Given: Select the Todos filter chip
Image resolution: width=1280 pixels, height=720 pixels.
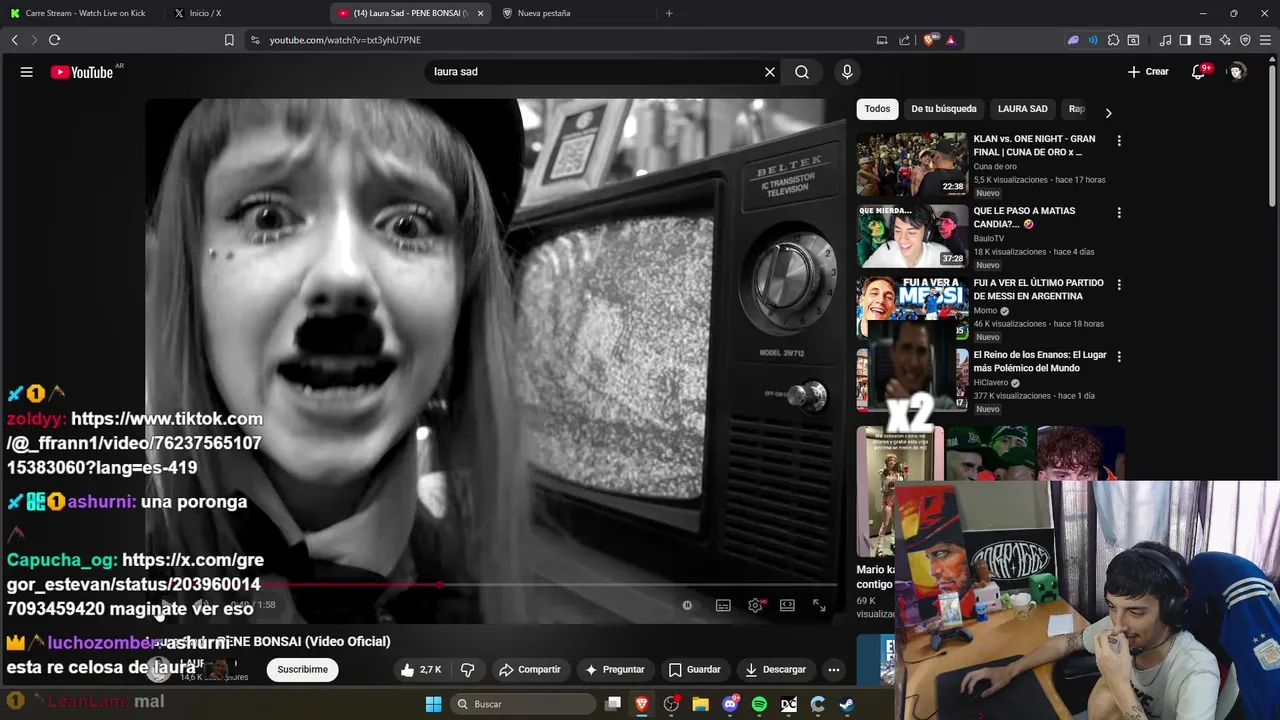Looking at the screenshot, I should (x=877, y=109).
